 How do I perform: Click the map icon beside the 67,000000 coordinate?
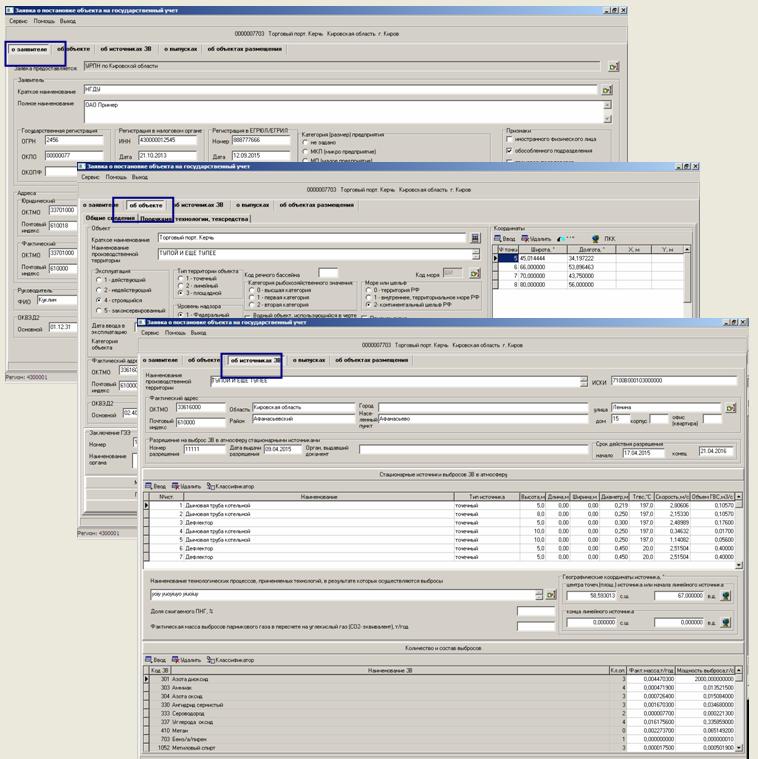point(725,596)
